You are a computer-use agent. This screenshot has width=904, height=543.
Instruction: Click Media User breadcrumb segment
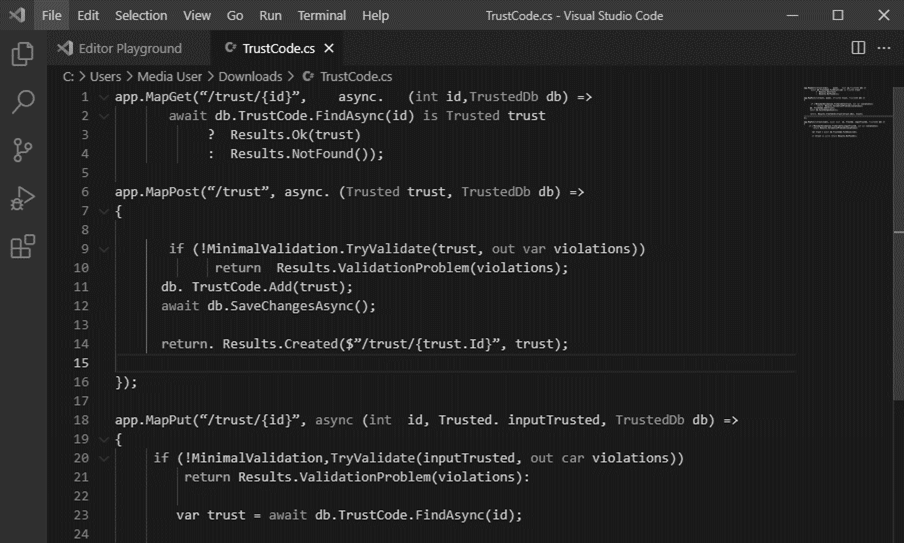pyautogui.click(x=170, y=77)
